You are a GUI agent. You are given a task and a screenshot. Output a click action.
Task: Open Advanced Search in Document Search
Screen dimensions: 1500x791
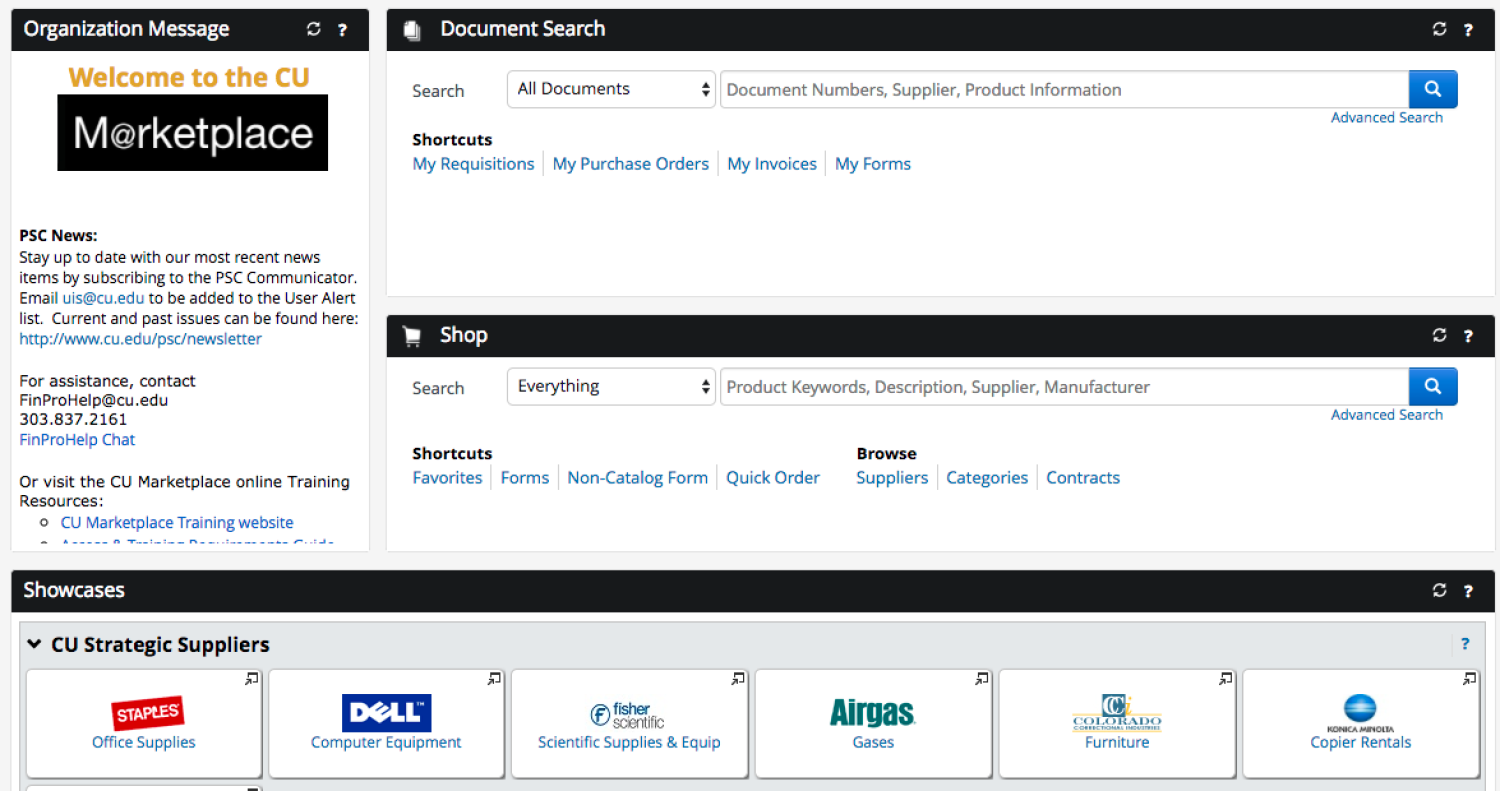click(x=1386, y=118)
